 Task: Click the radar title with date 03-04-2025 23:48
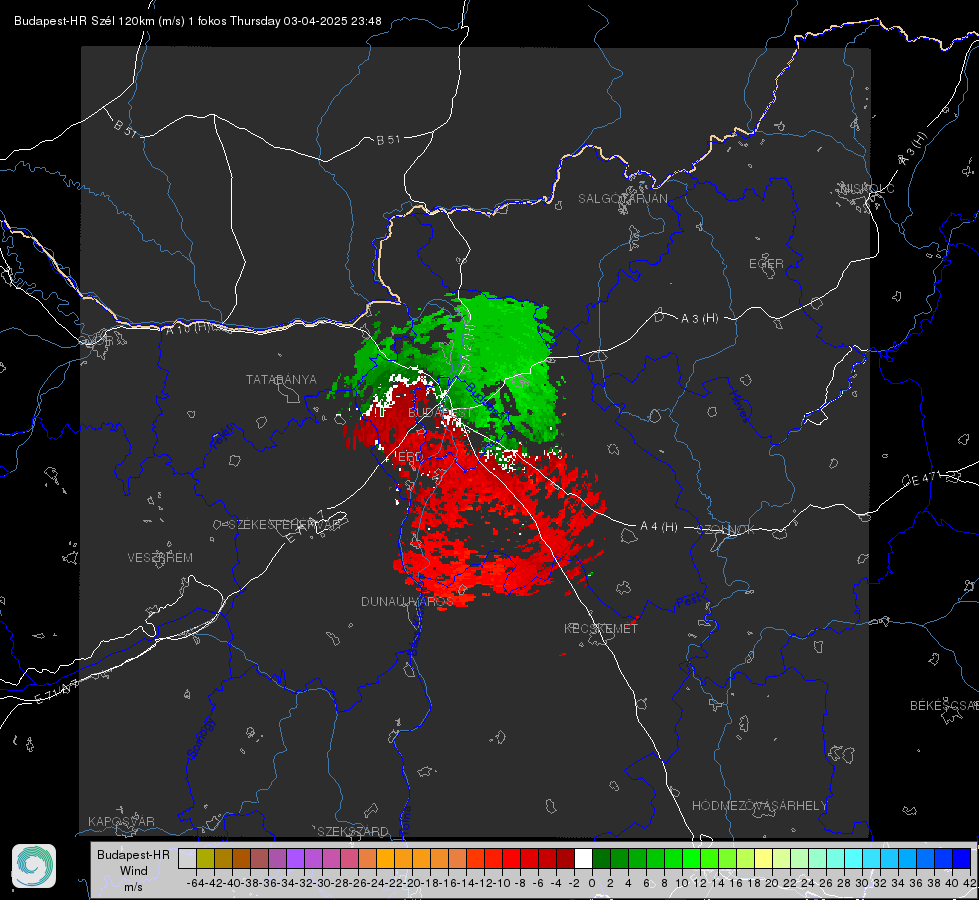pyautogui.click(x=198, y=21)
